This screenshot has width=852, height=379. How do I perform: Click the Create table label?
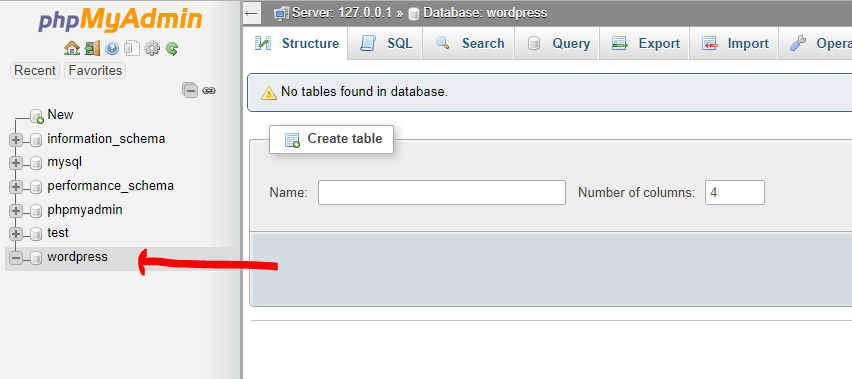345,139
